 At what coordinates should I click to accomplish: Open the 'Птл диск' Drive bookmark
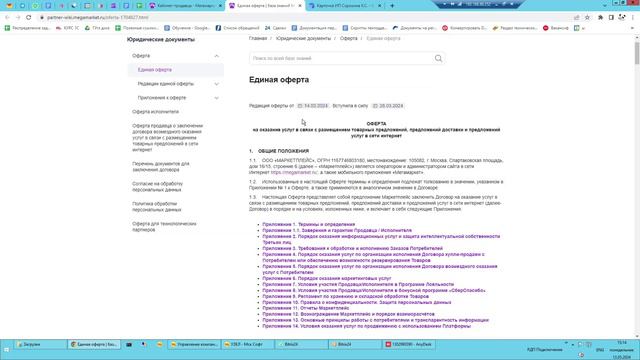[x=97, y=28]
